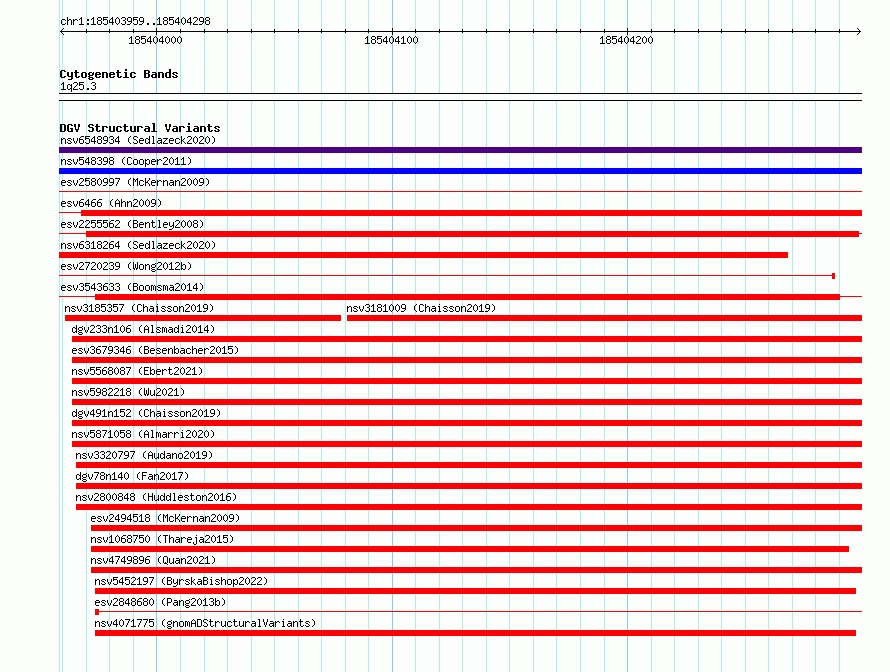Click the red bar under nsv5568087 (Ebert2021)
Screen dimensions: 890x672
tap(467, 381)
